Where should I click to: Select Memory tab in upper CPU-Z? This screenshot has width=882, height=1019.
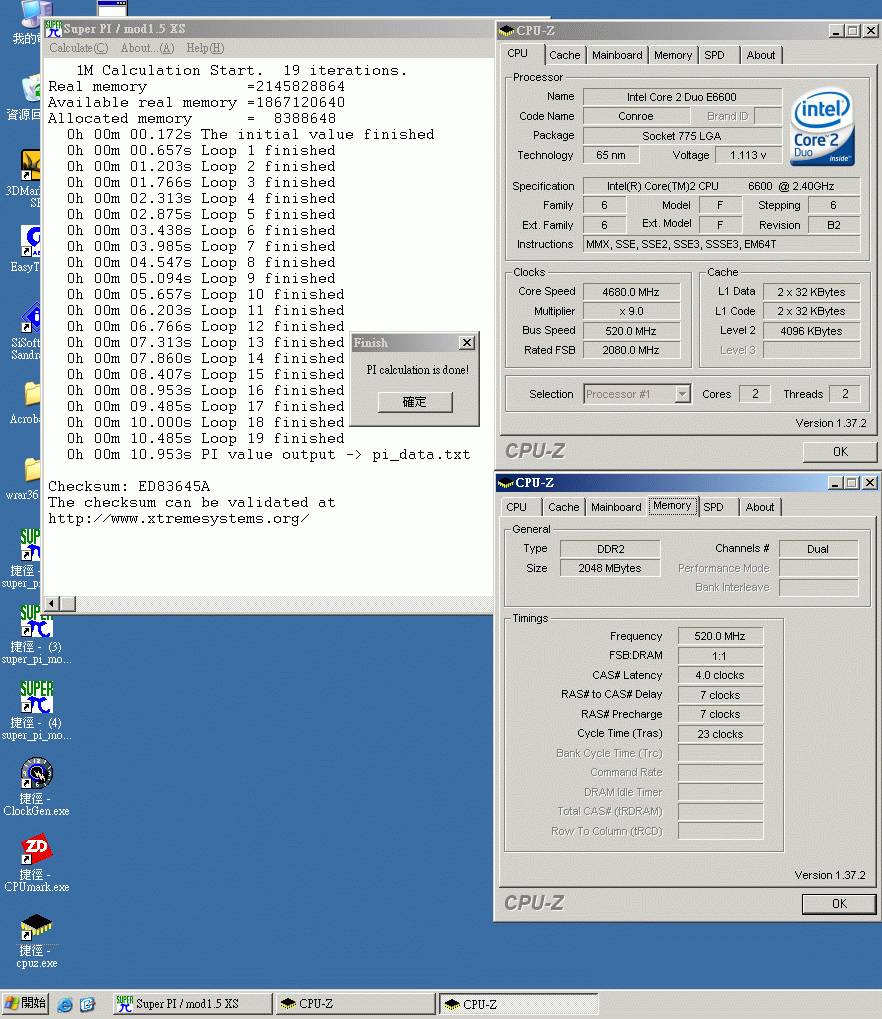(673, 55)
